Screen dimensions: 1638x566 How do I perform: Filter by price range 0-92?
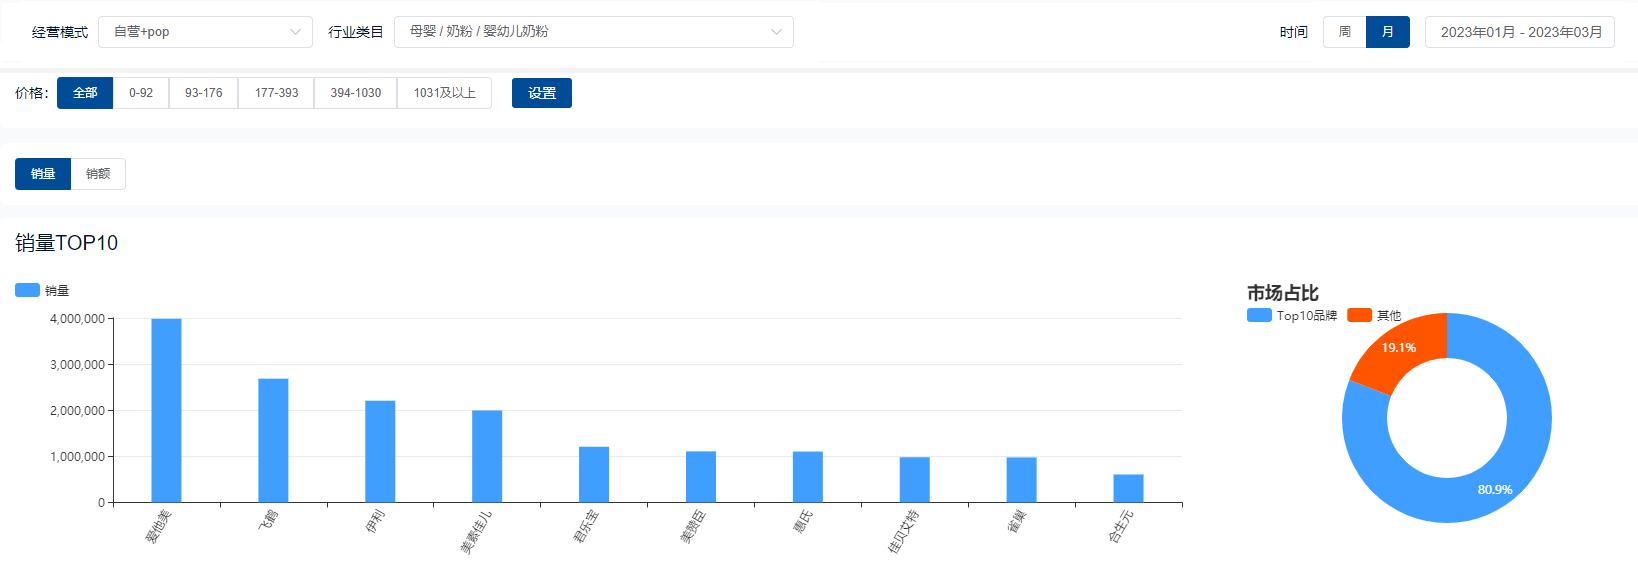141,93
